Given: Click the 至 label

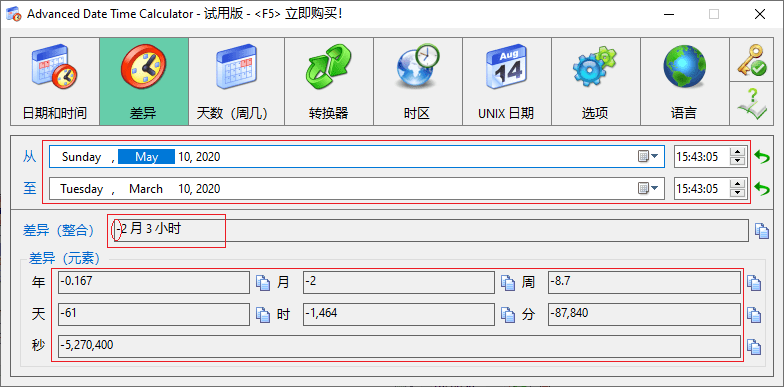Looking at the screenshot, I should click(x=30, y=189).
